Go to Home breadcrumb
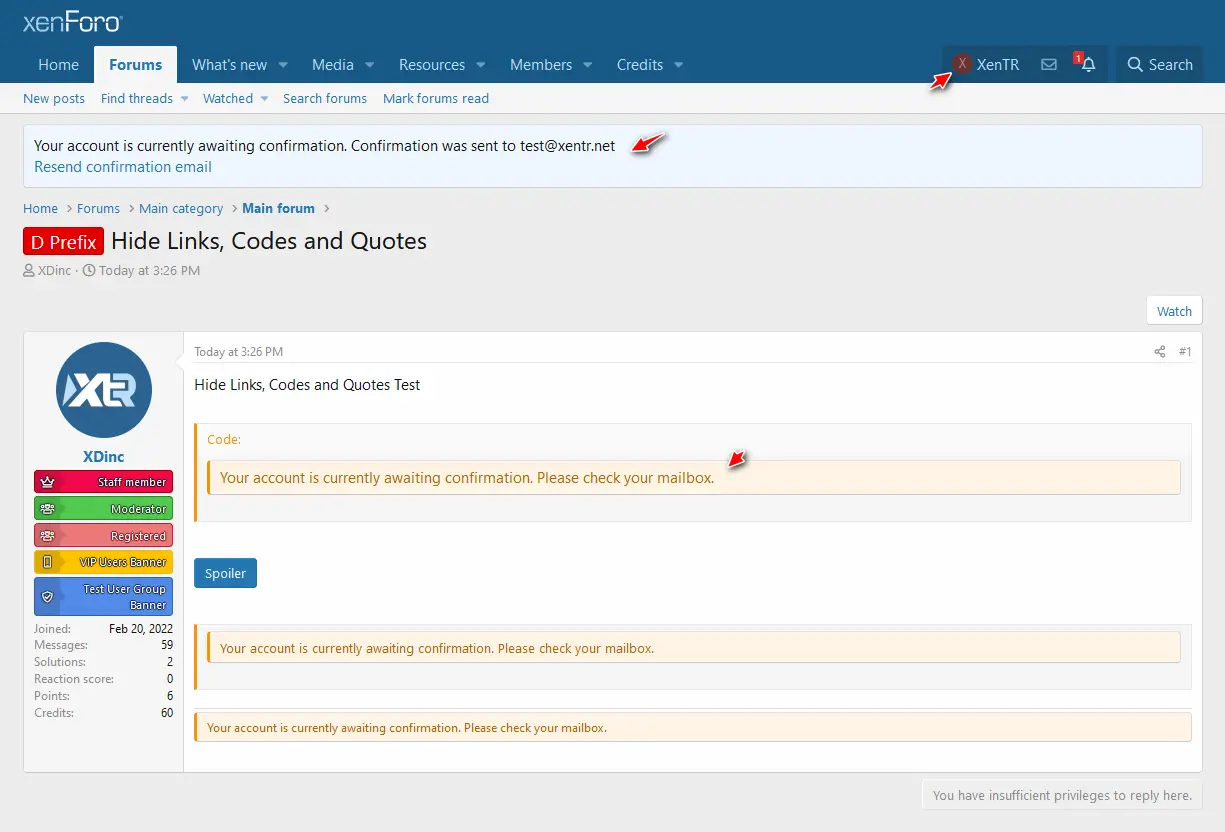 coord(40,208)
